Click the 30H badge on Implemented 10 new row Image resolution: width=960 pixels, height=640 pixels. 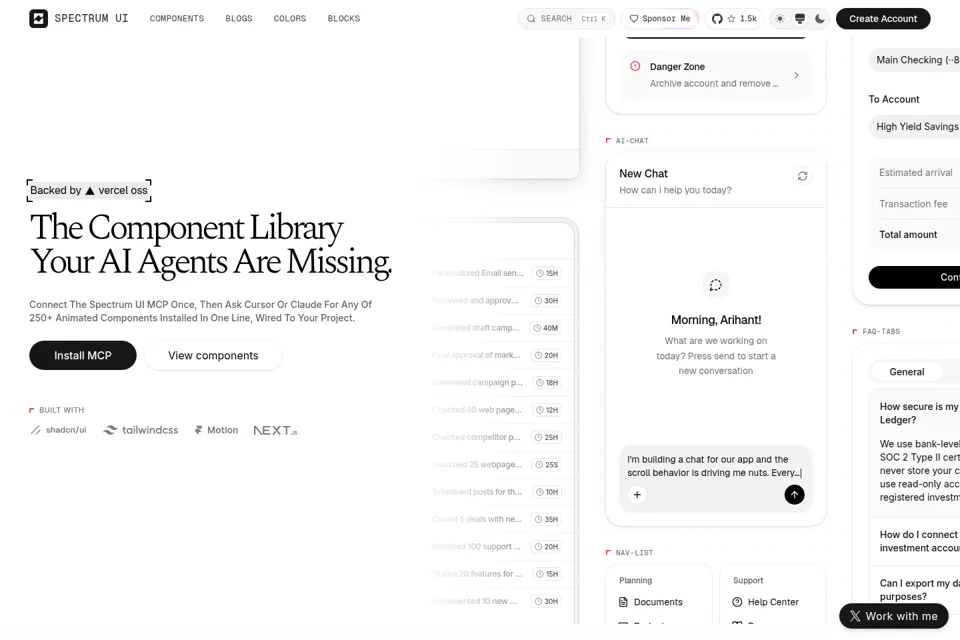tap(546, 601)
